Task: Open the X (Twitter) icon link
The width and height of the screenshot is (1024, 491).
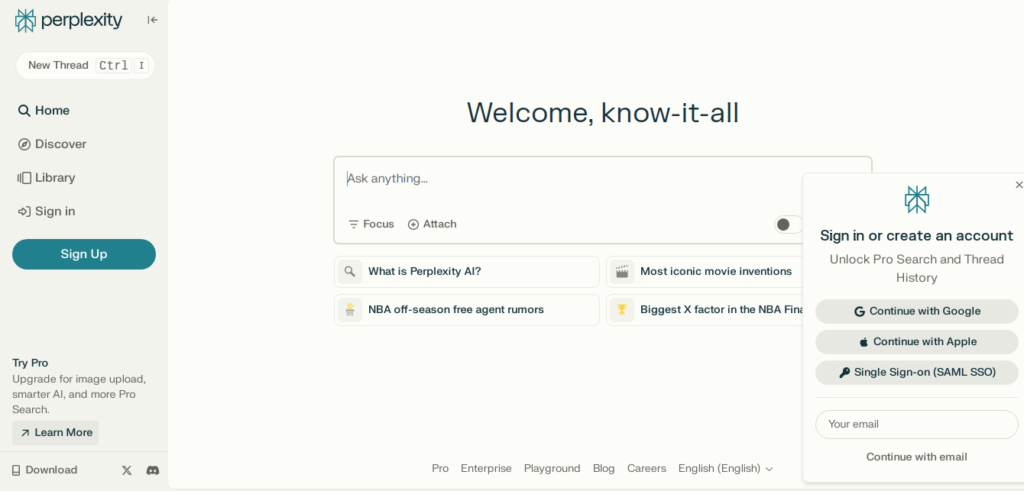Action: click(127, 470)
